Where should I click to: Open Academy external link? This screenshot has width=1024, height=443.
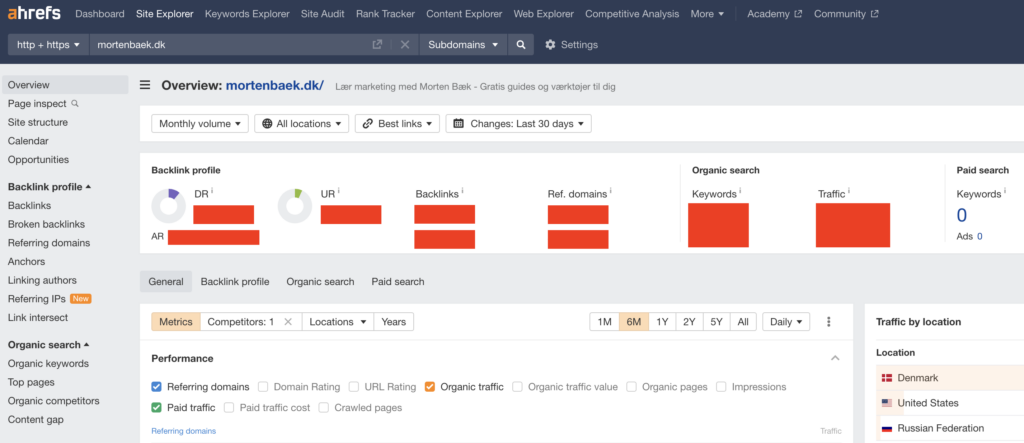click(775, 14)
